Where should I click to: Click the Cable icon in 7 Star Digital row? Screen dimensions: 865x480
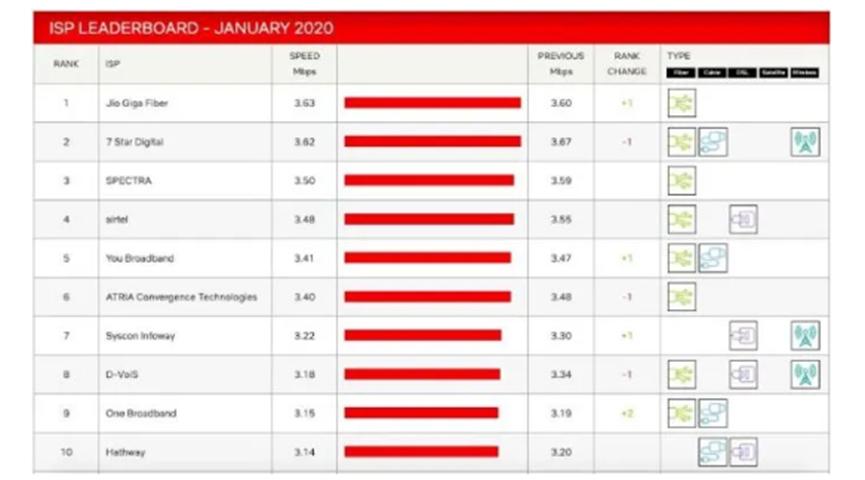click(x=713, y=142)
